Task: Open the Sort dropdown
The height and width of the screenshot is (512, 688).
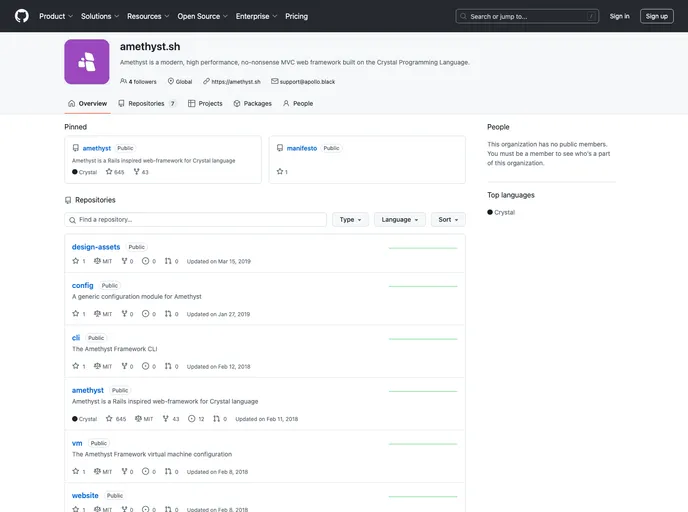Action: click(448, 219)
